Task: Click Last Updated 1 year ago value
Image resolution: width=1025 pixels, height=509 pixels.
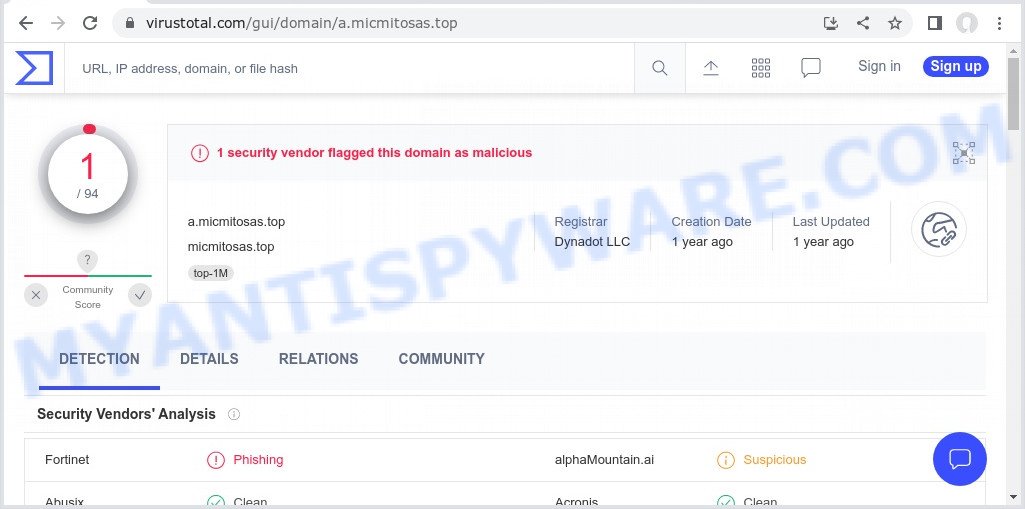Action: (x=823, y=242)
